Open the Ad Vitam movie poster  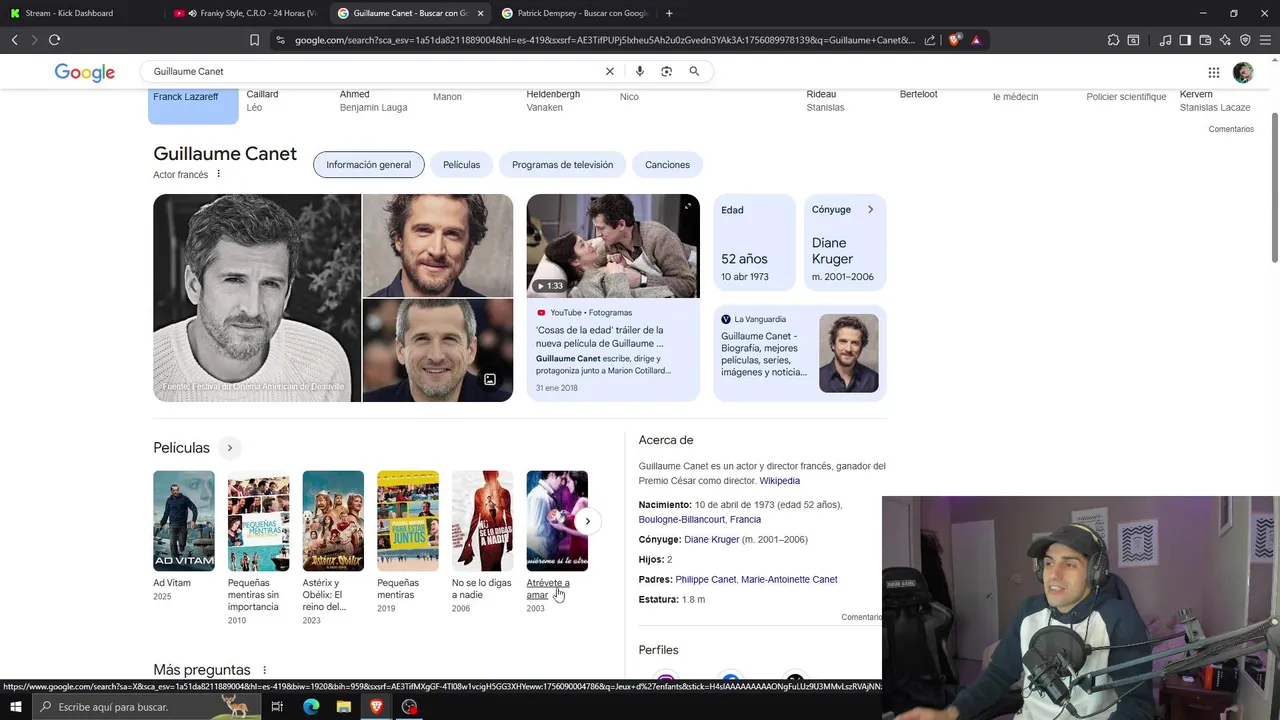tap(184, 521)
